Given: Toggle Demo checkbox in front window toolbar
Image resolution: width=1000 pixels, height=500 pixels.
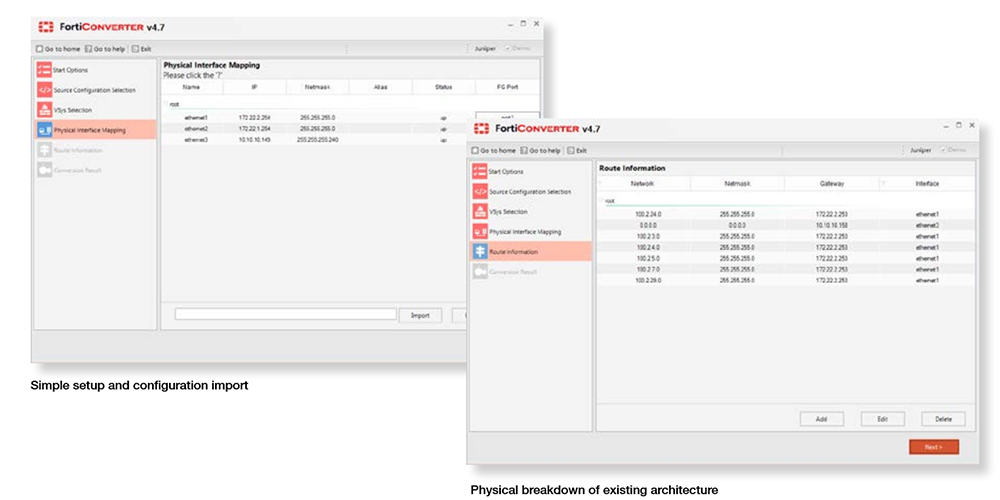Looking at the screenshot, I should pyautogui.click(x=943, y=150).
